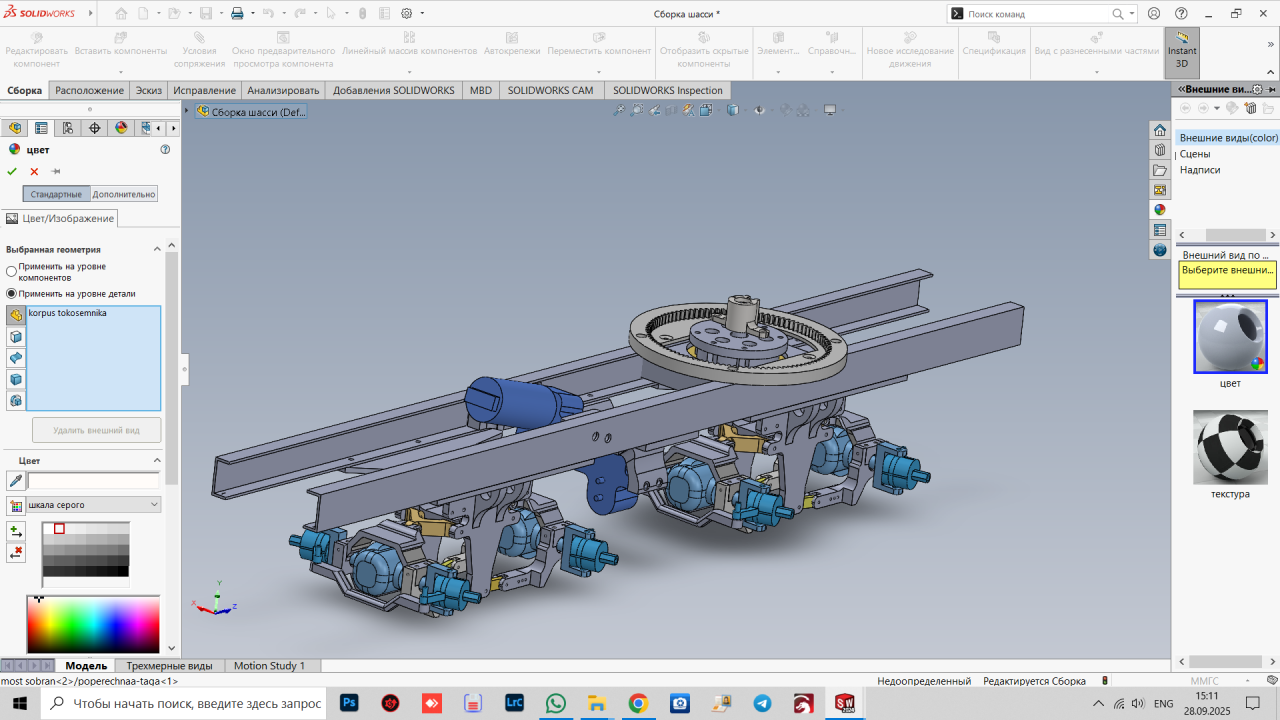Cancel color edit with red X
Image resolution: width=1280 pixels, height=720 pixels.
tap(34, 171)
